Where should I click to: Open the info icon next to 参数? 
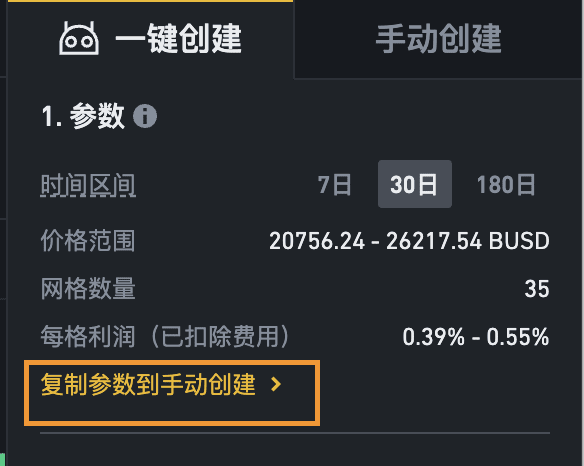[145, 116]
